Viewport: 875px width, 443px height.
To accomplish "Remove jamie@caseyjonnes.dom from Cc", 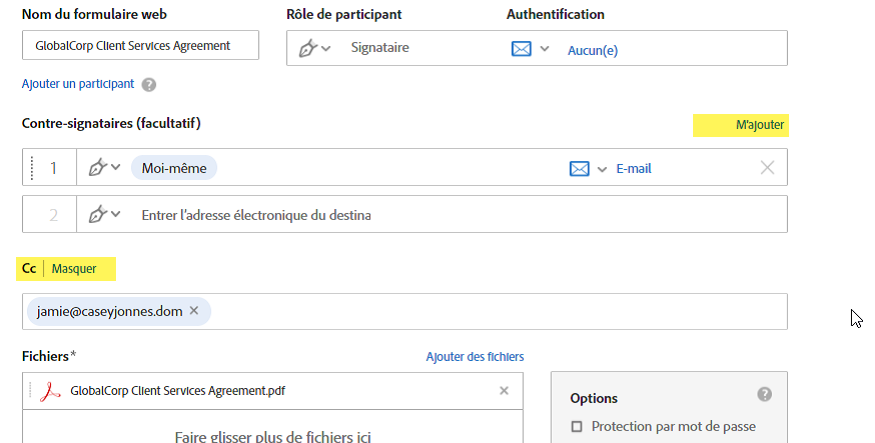I will pyautogui.click(x=194, y=311).
